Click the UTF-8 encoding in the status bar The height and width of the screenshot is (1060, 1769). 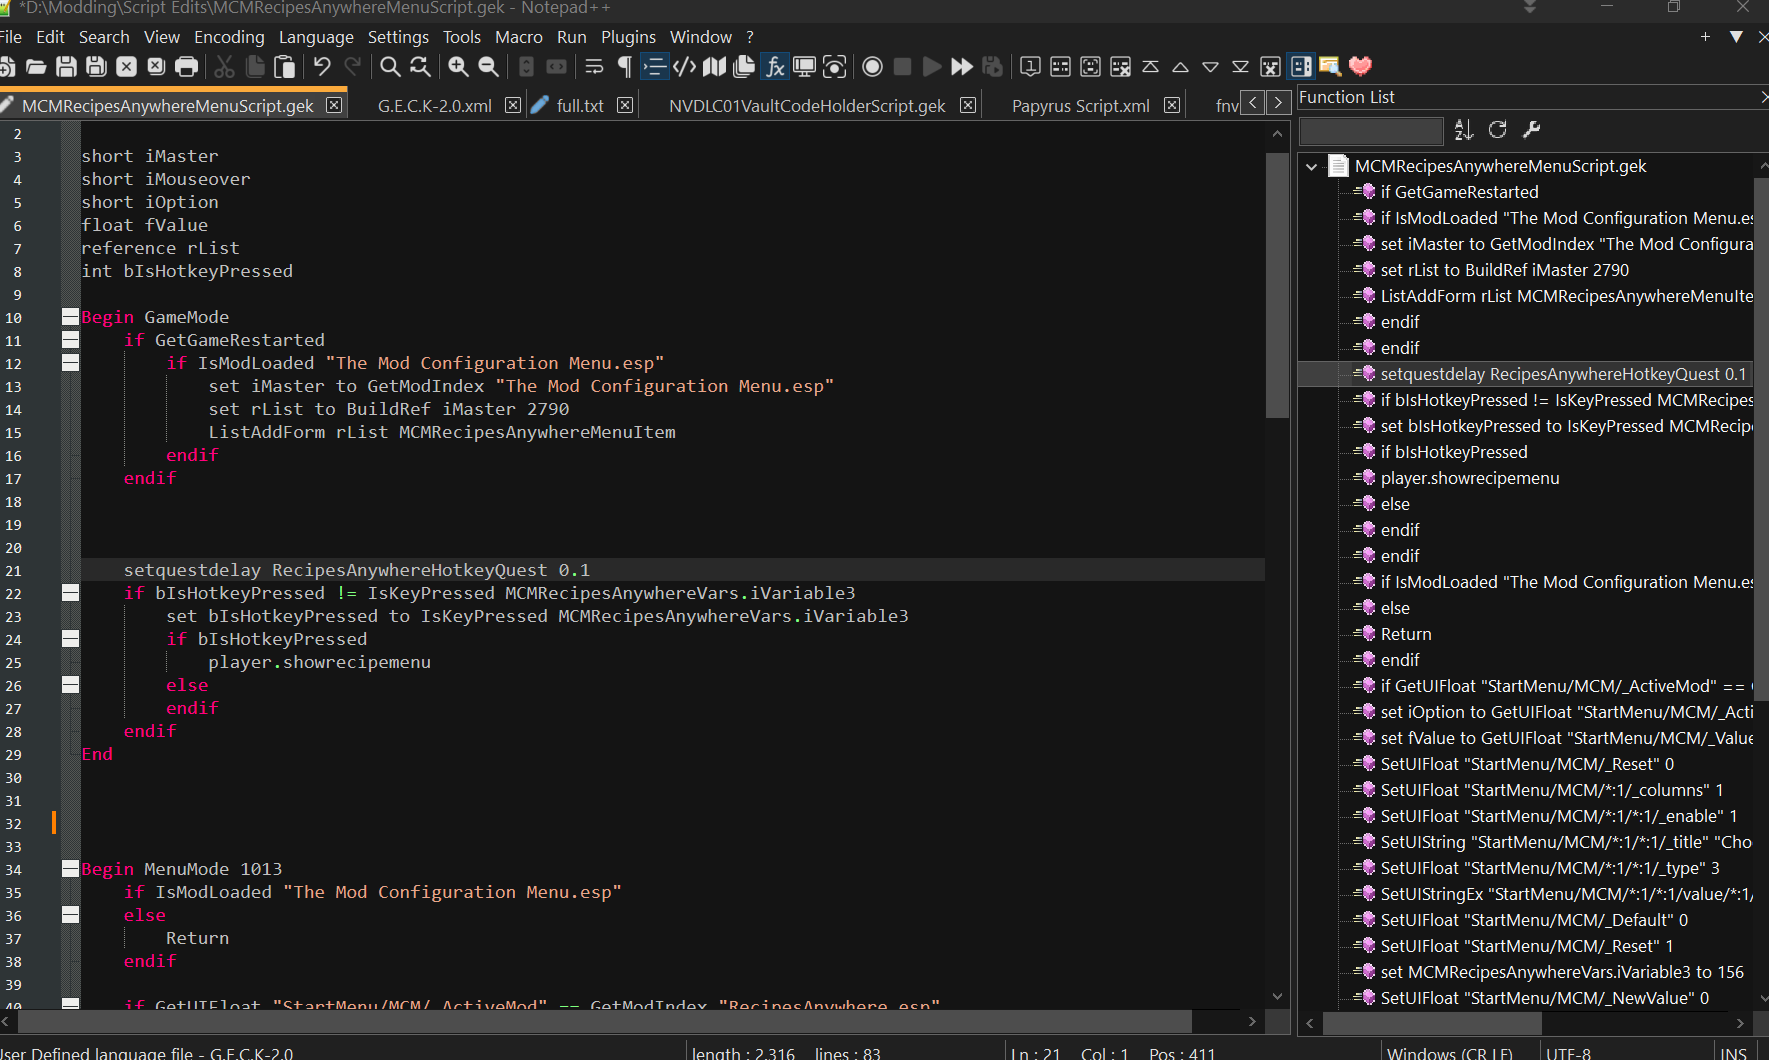click(1567, 1053)
